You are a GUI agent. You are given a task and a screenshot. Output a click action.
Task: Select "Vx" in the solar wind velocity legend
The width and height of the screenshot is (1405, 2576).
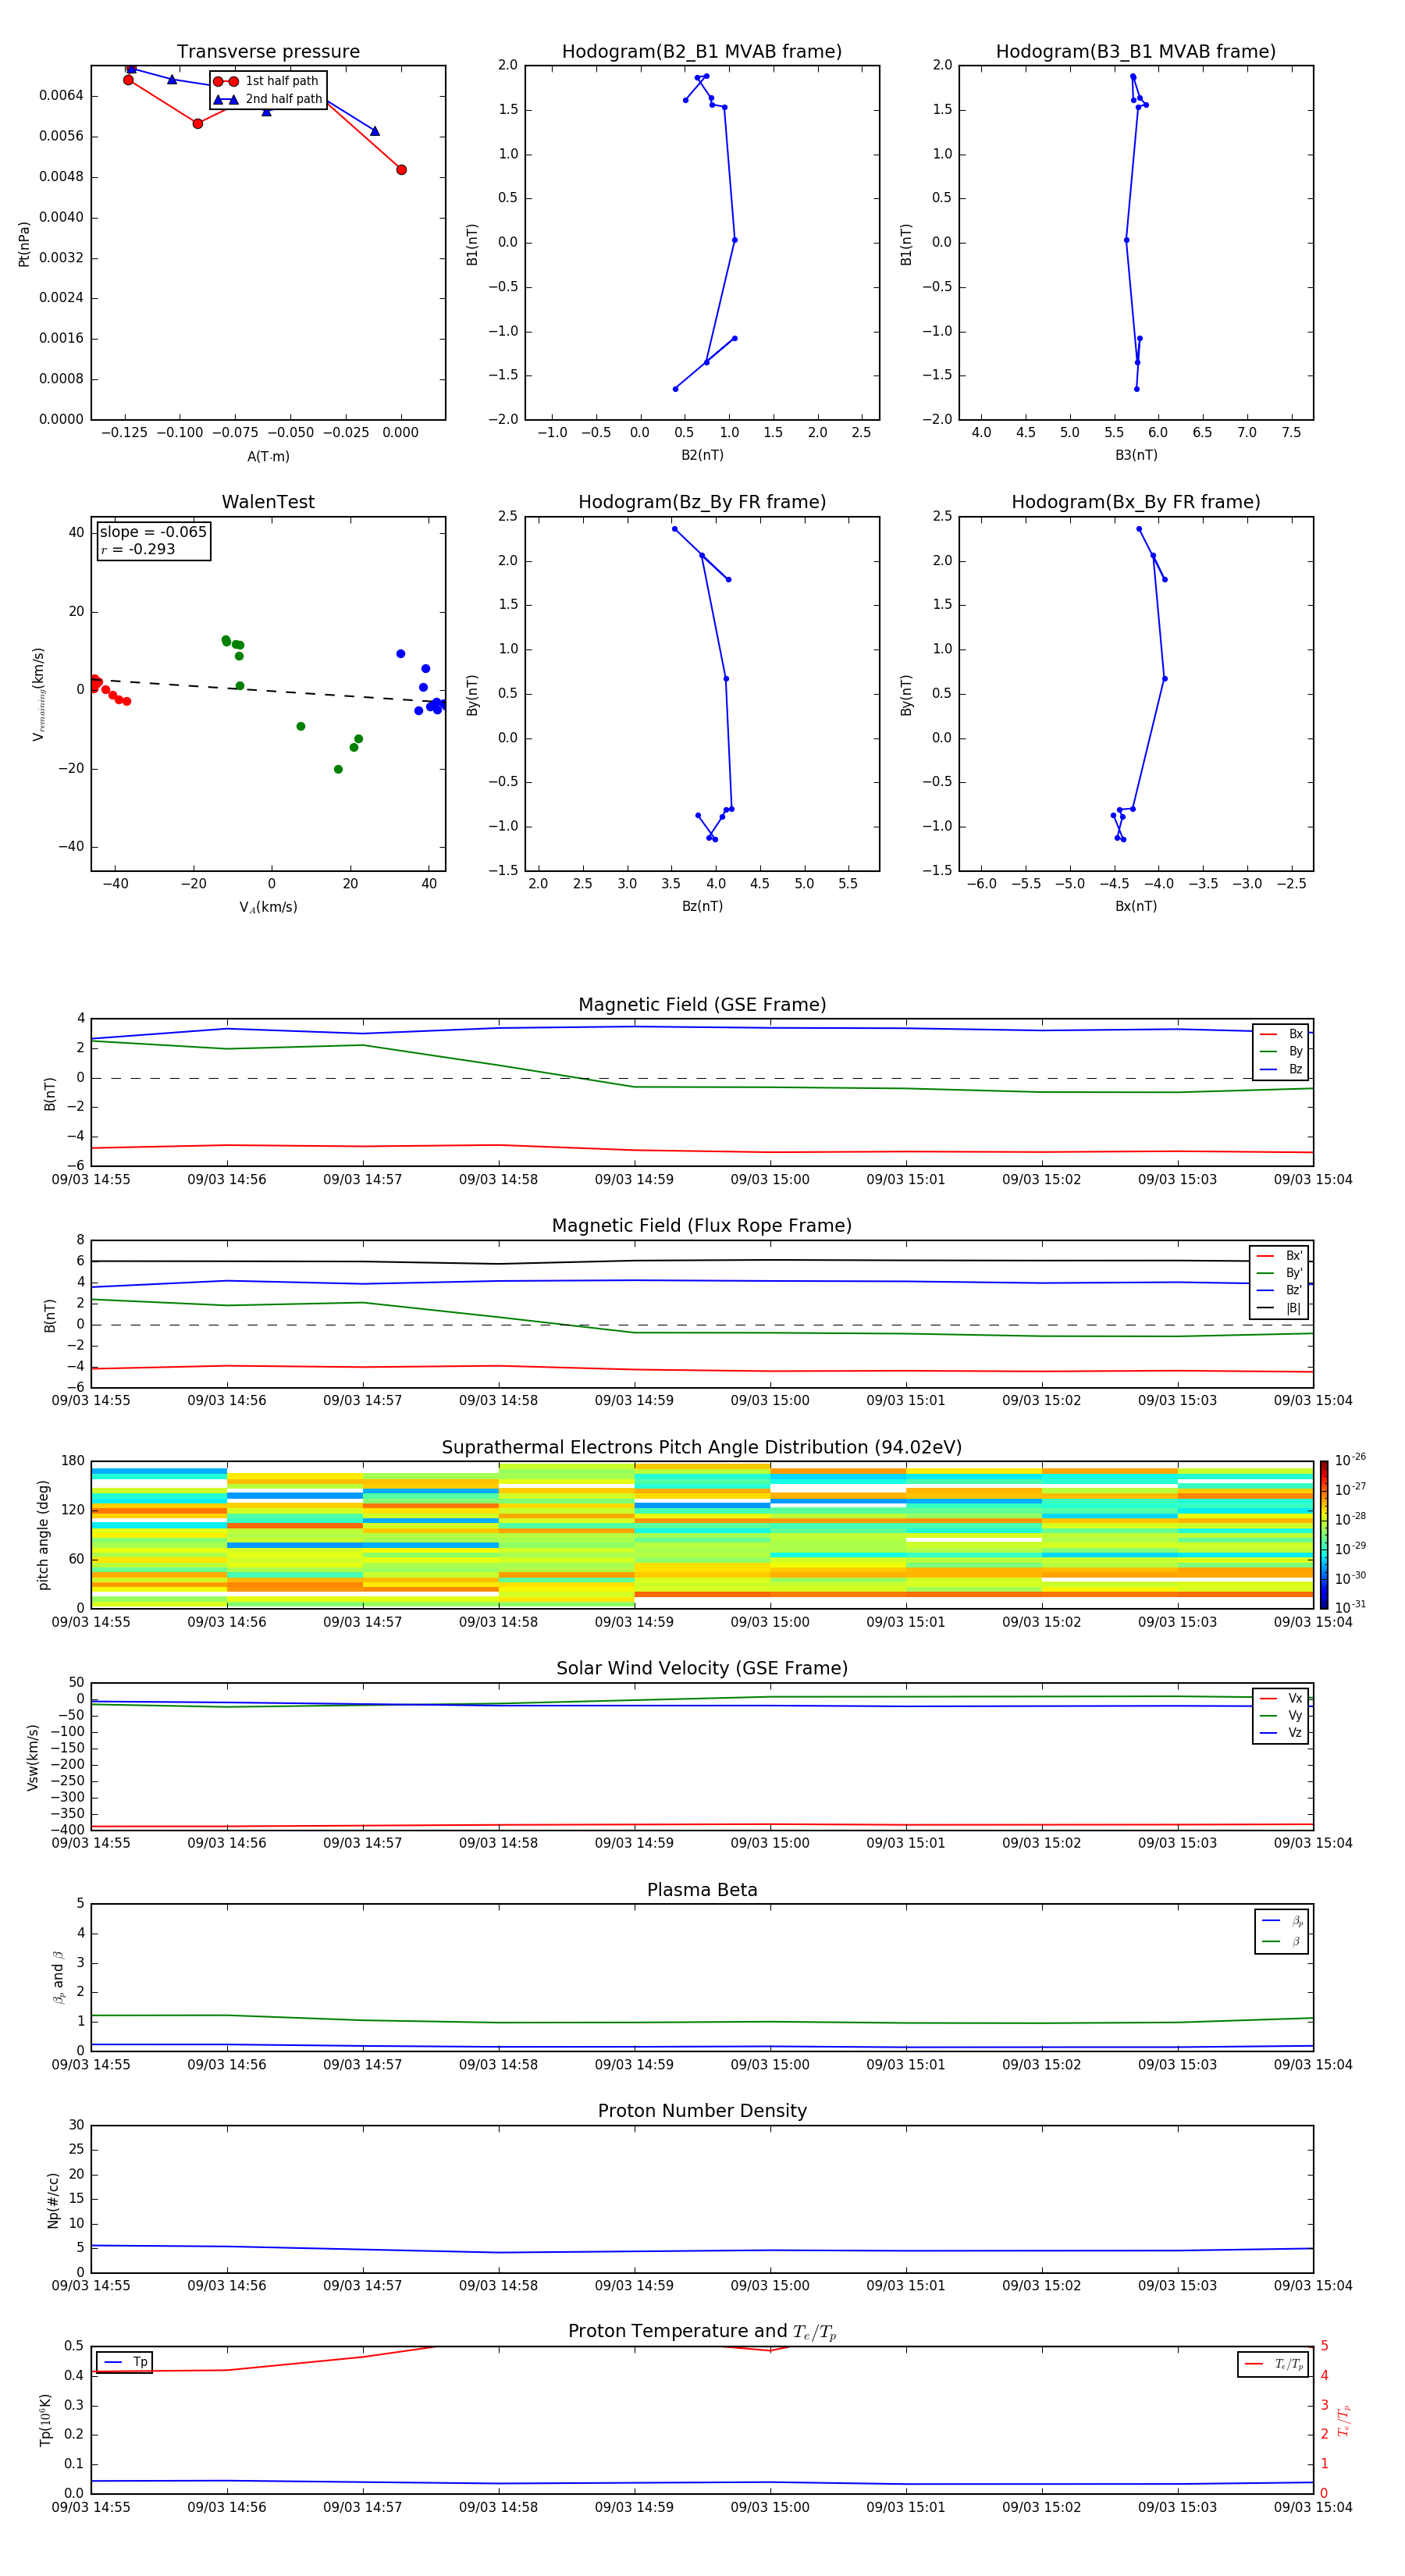point(1281,1698)
